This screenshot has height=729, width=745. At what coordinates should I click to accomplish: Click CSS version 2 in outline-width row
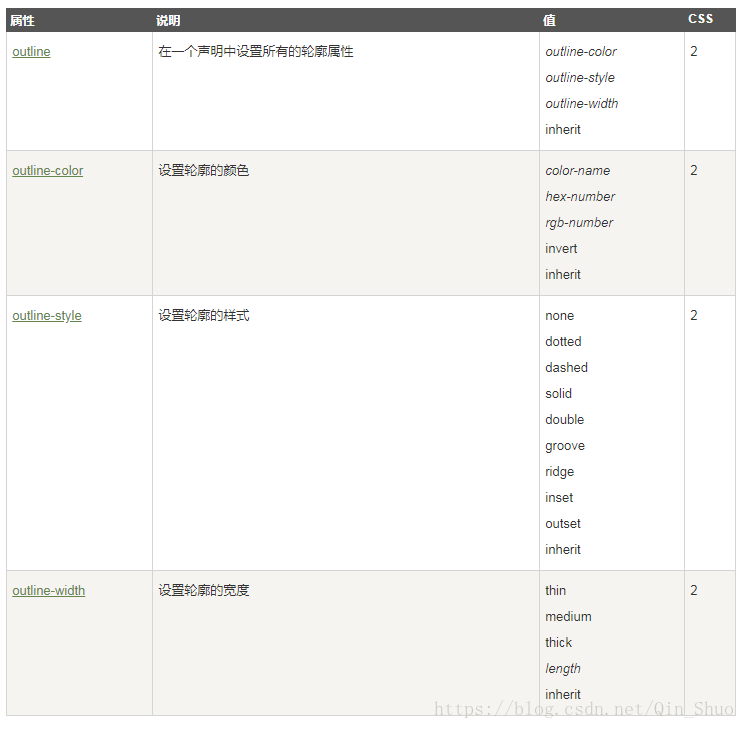pyautogui.click(x=694, y=590)
